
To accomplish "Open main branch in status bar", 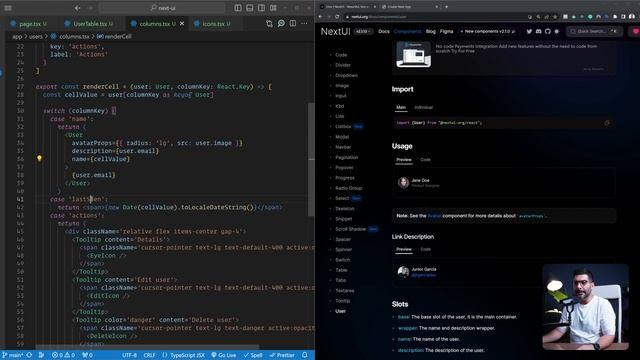I will tap(13, 355).
